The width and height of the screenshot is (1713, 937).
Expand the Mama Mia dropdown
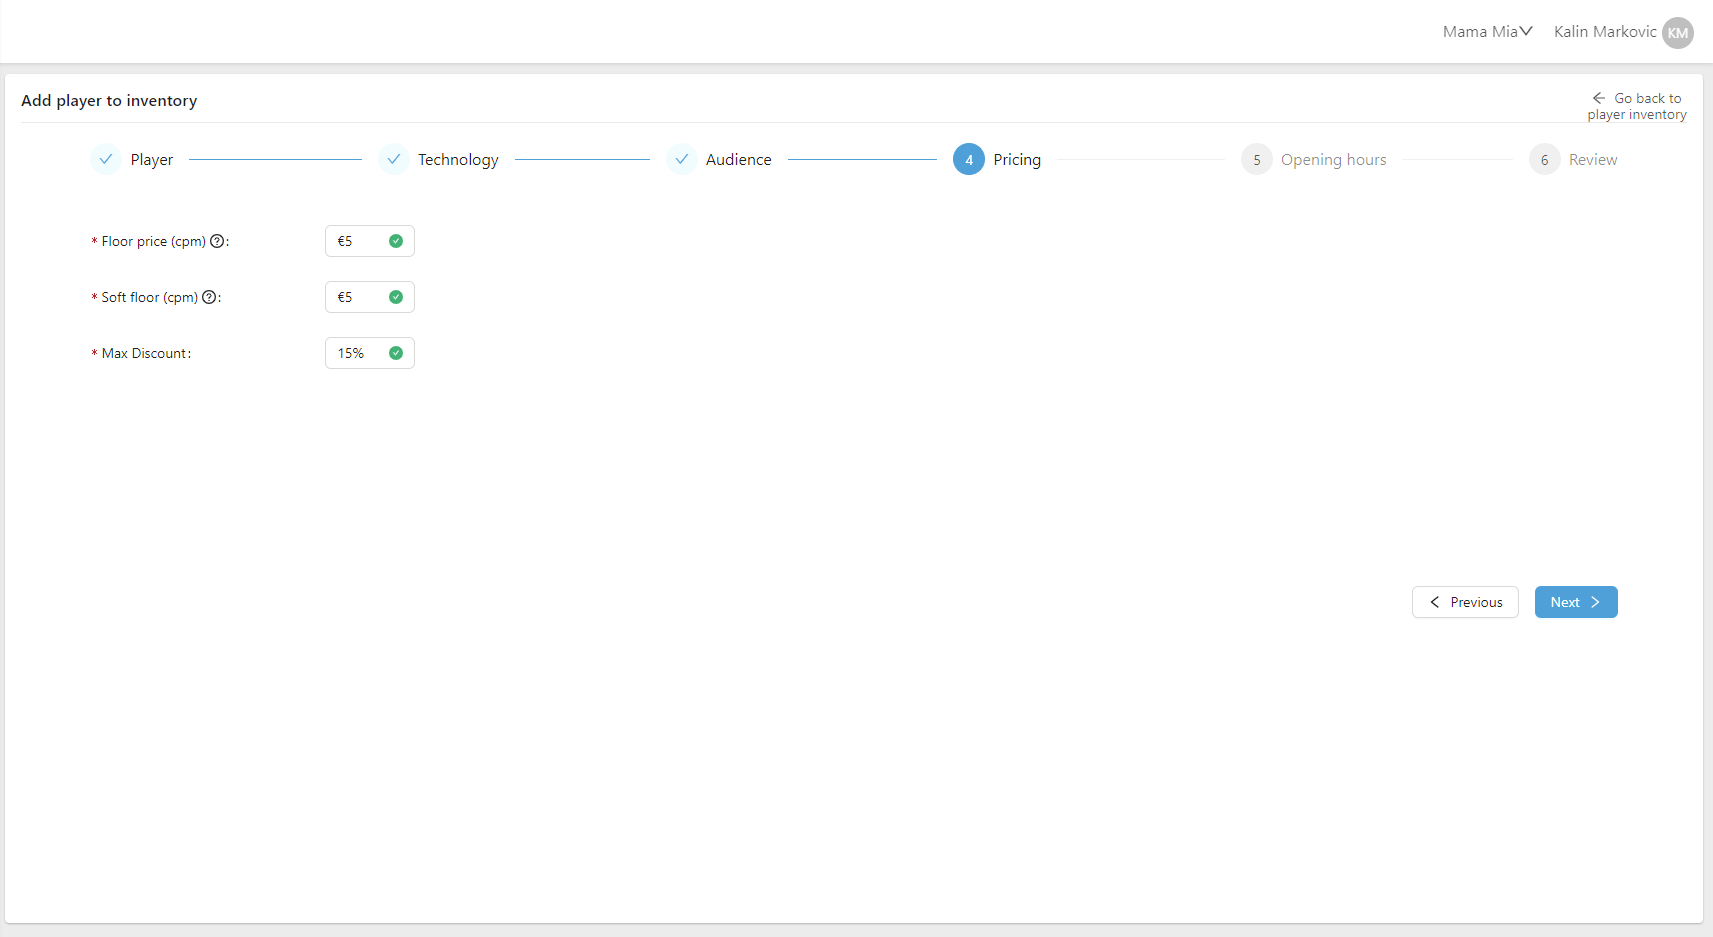pos(1487,32)
